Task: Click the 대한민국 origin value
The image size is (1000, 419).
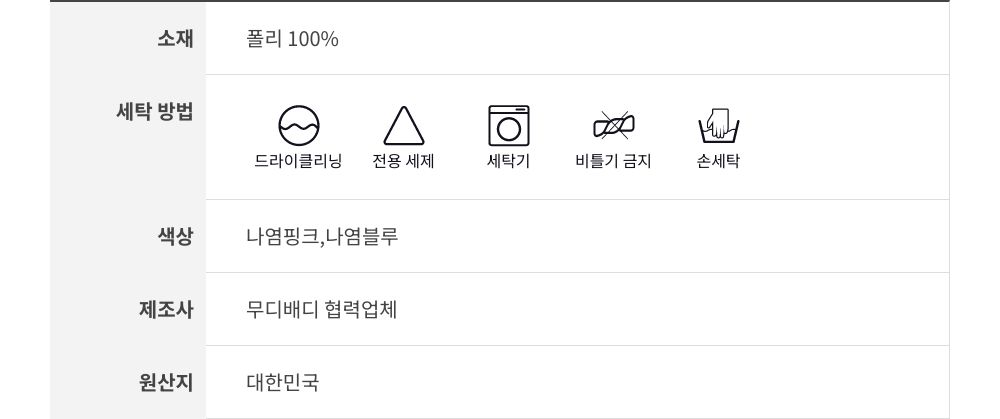Action: point(283,382)
